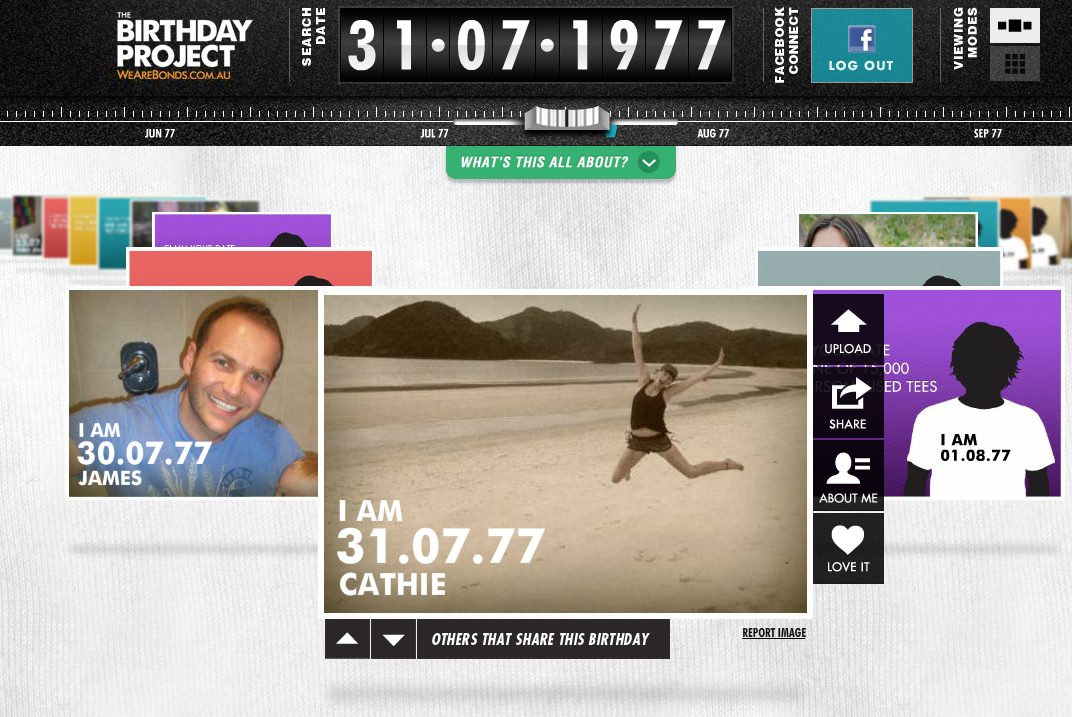Image resolution: width=1072 pixels, height=717 pixels.
Task: Jump to AUG 77 on timeline
Action: coord(713,133)
